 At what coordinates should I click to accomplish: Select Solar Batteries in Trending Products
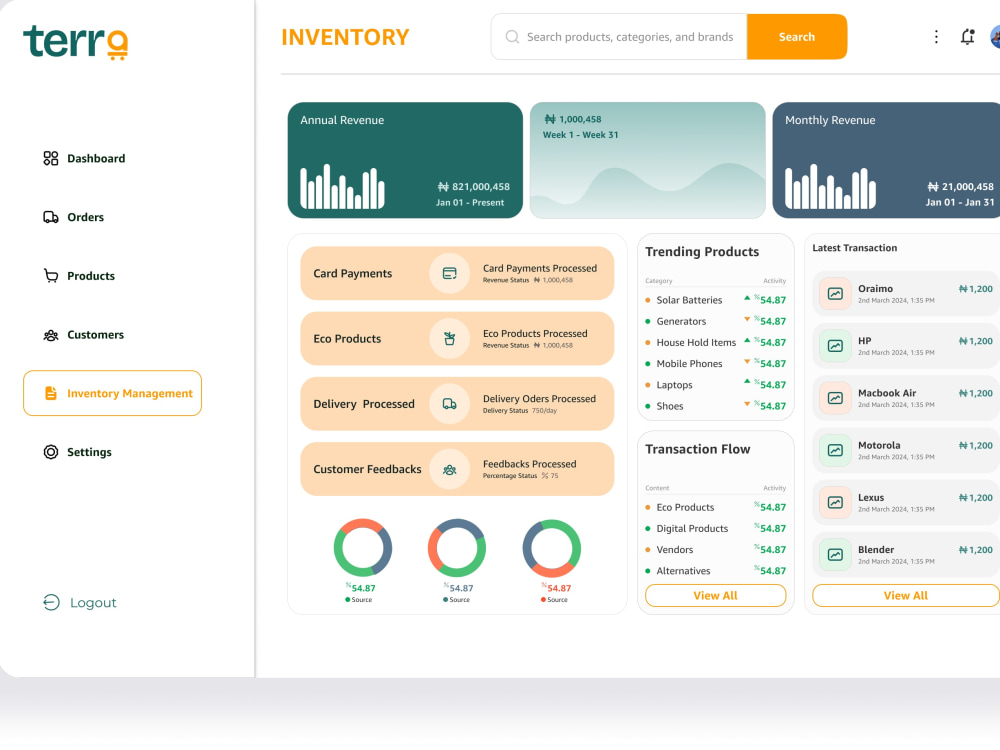click(x=716, y=300)
